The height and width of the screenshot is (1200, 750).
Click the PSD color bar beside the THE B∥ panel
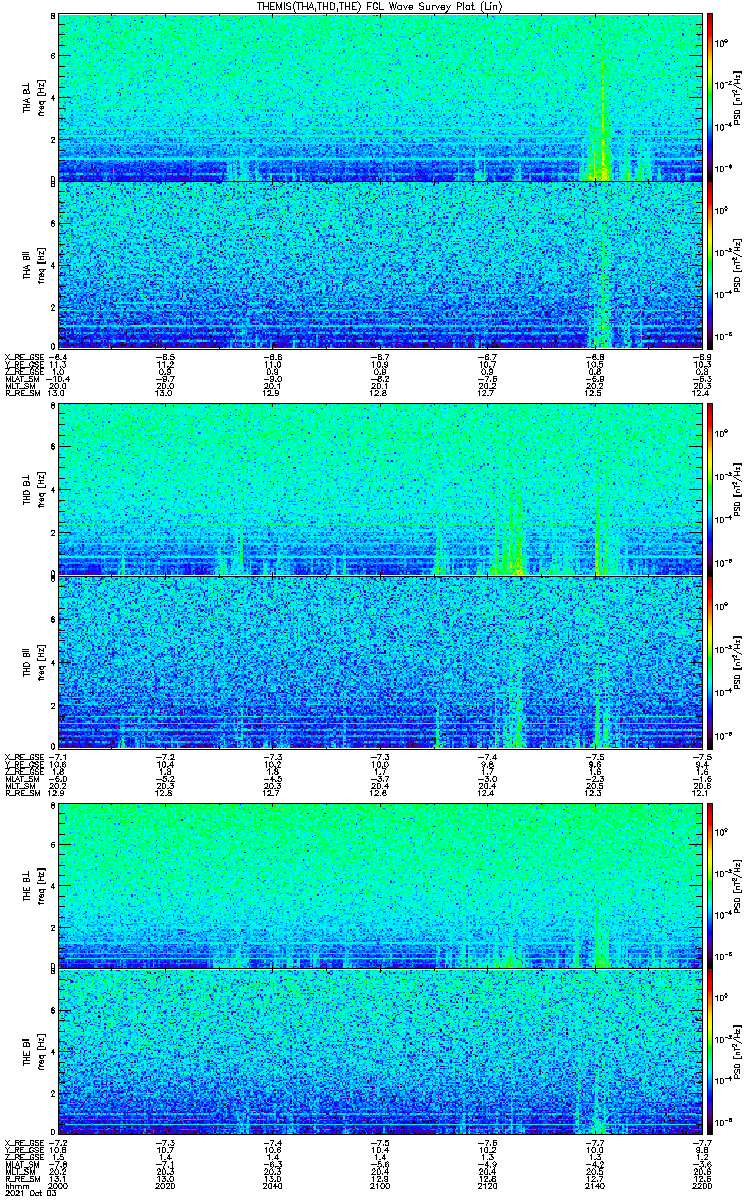coord(710,1053)
